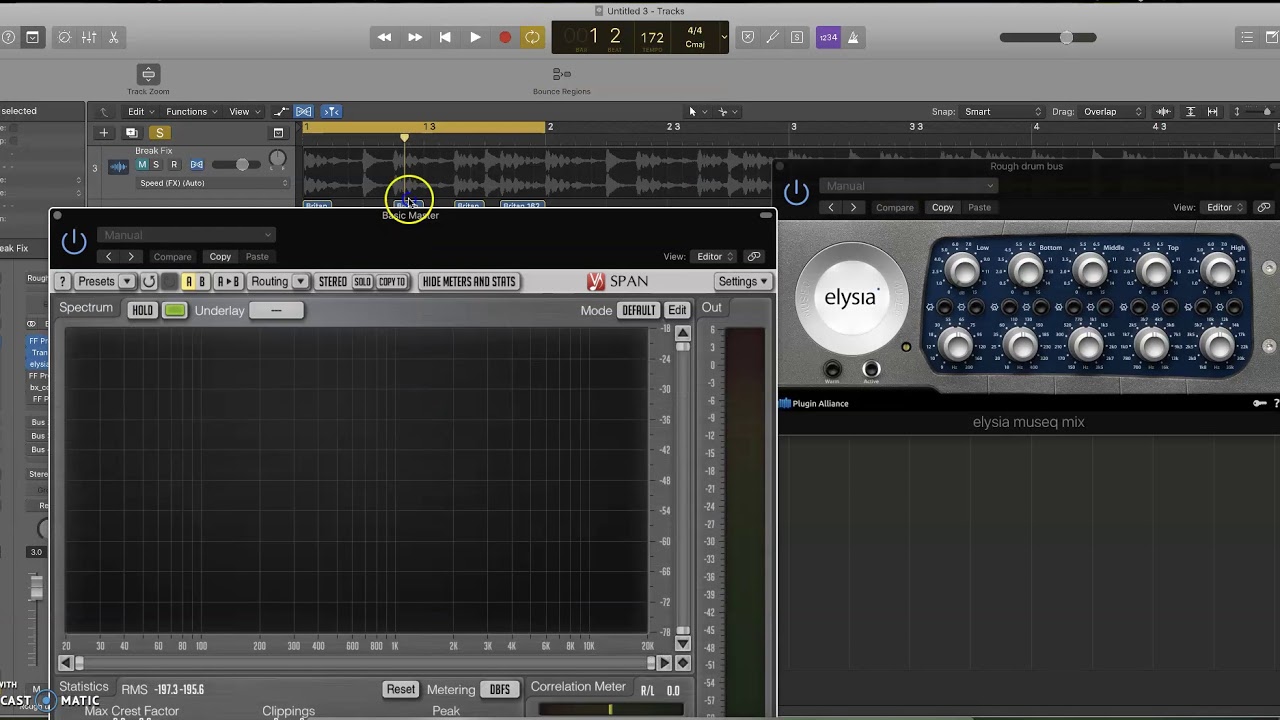
Task: Click the master volume slider in control bar
Action: [x=1048, y=37]
